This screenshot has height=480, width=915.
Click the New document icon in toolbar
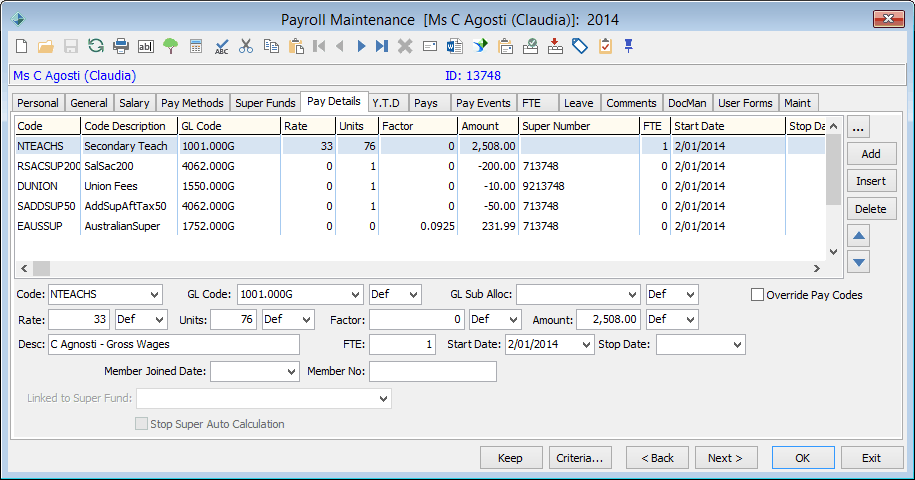(x=22, y=46)
